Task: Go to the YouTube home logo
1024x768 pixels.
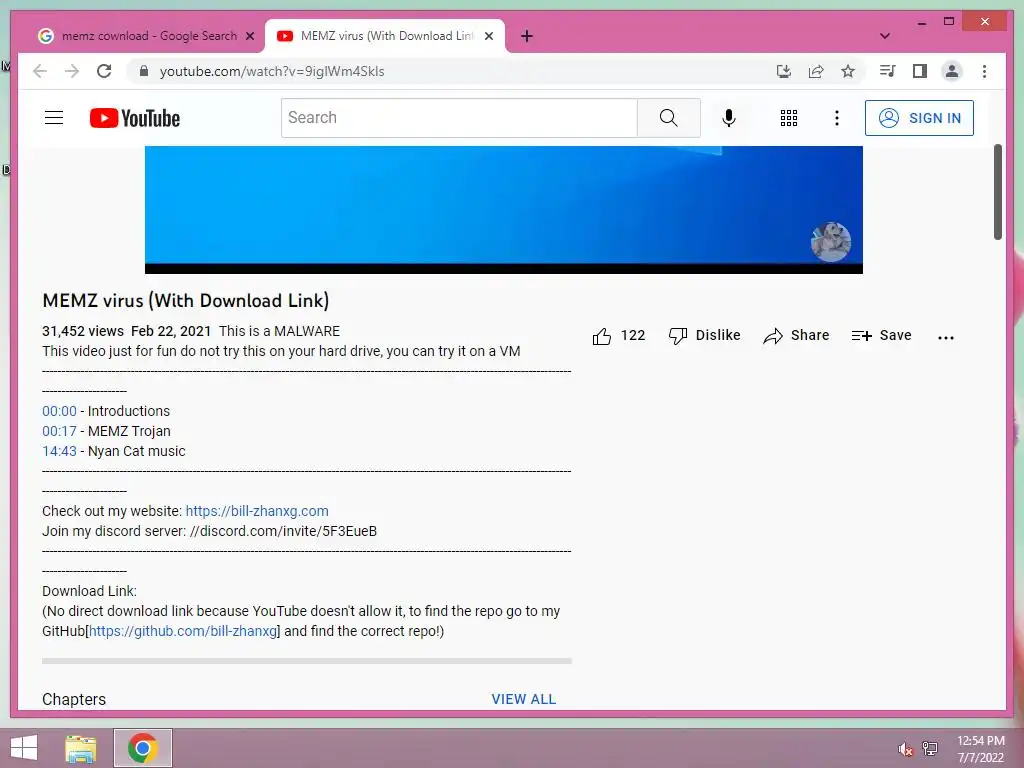Action: [135, 118]
